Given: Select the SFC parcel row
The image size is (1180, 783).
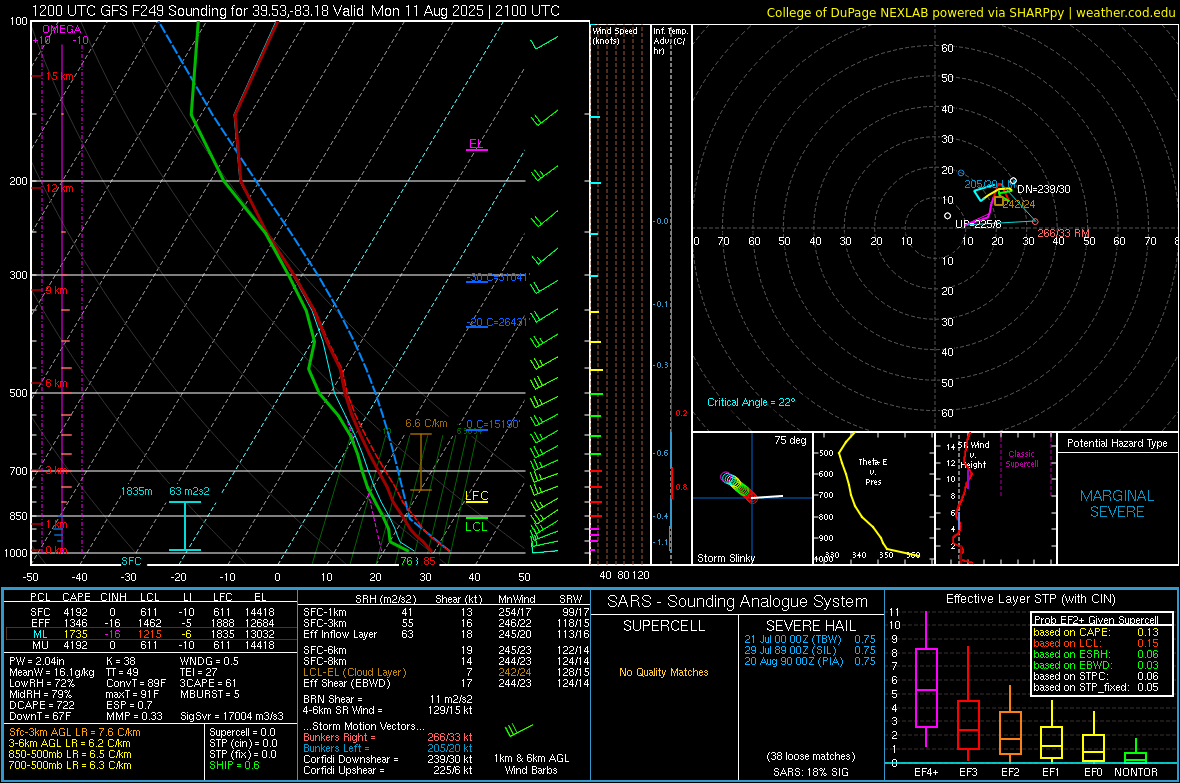Looking at the screenshot, I should (151, 612).
